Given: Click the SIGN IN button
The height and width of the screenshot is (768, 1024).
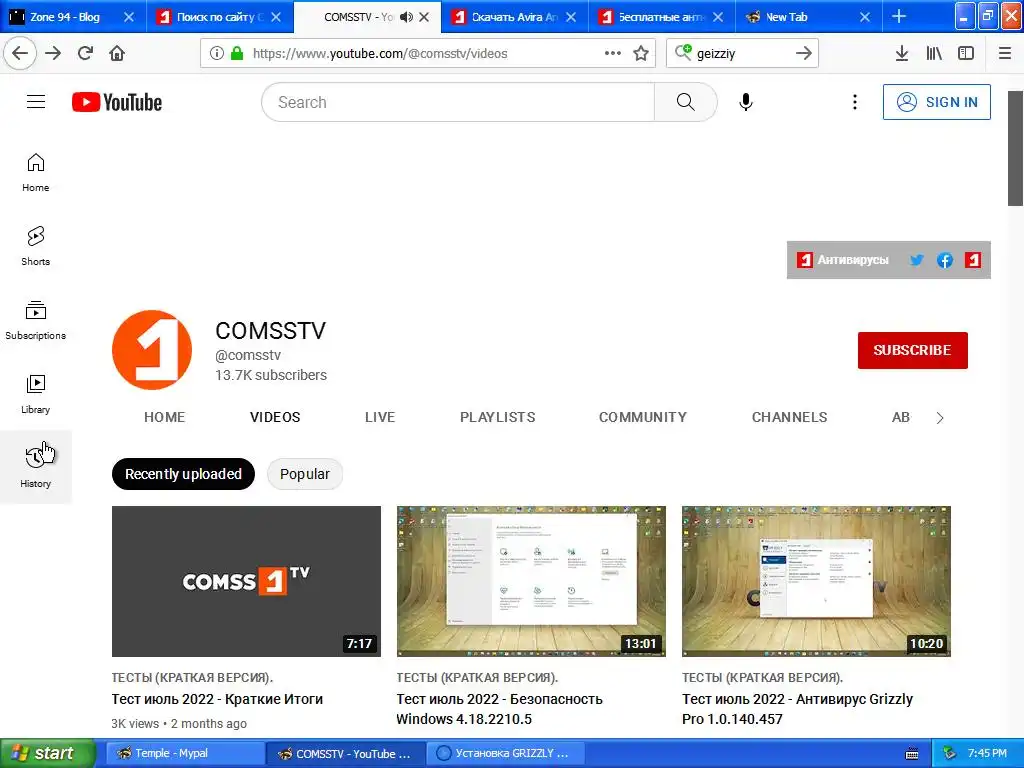Looking at the screenshot, I should (936, 102).
